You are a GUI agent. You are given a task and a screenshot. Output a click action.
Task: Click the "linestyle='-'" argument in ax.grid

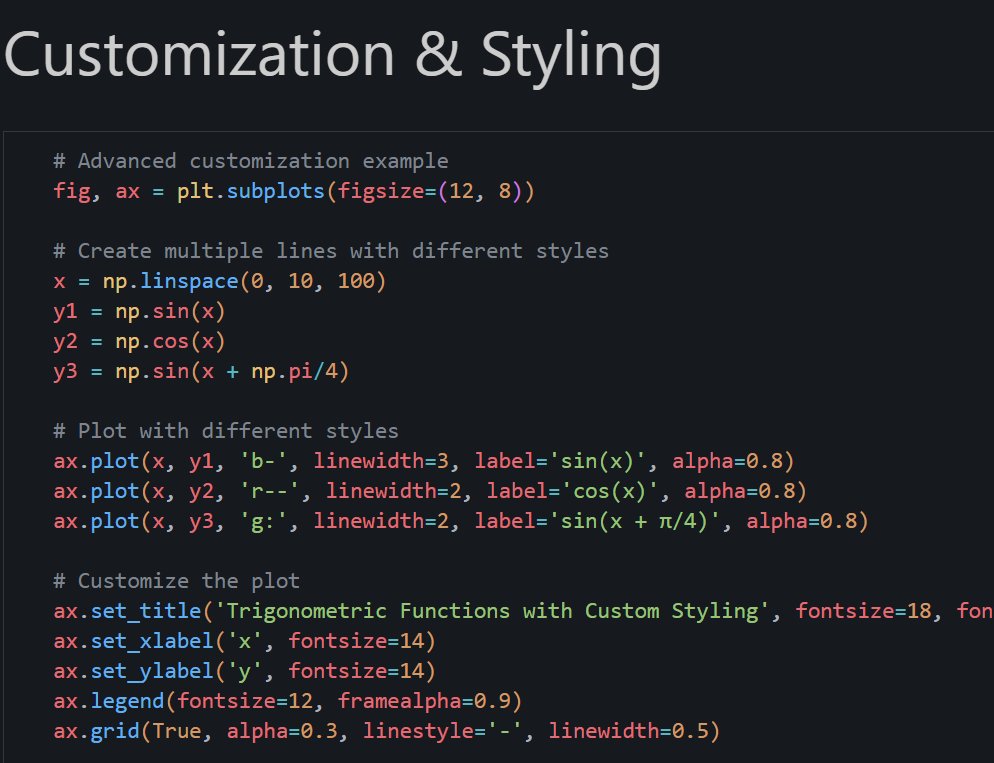pyautogui.click(x=442, y=731)
